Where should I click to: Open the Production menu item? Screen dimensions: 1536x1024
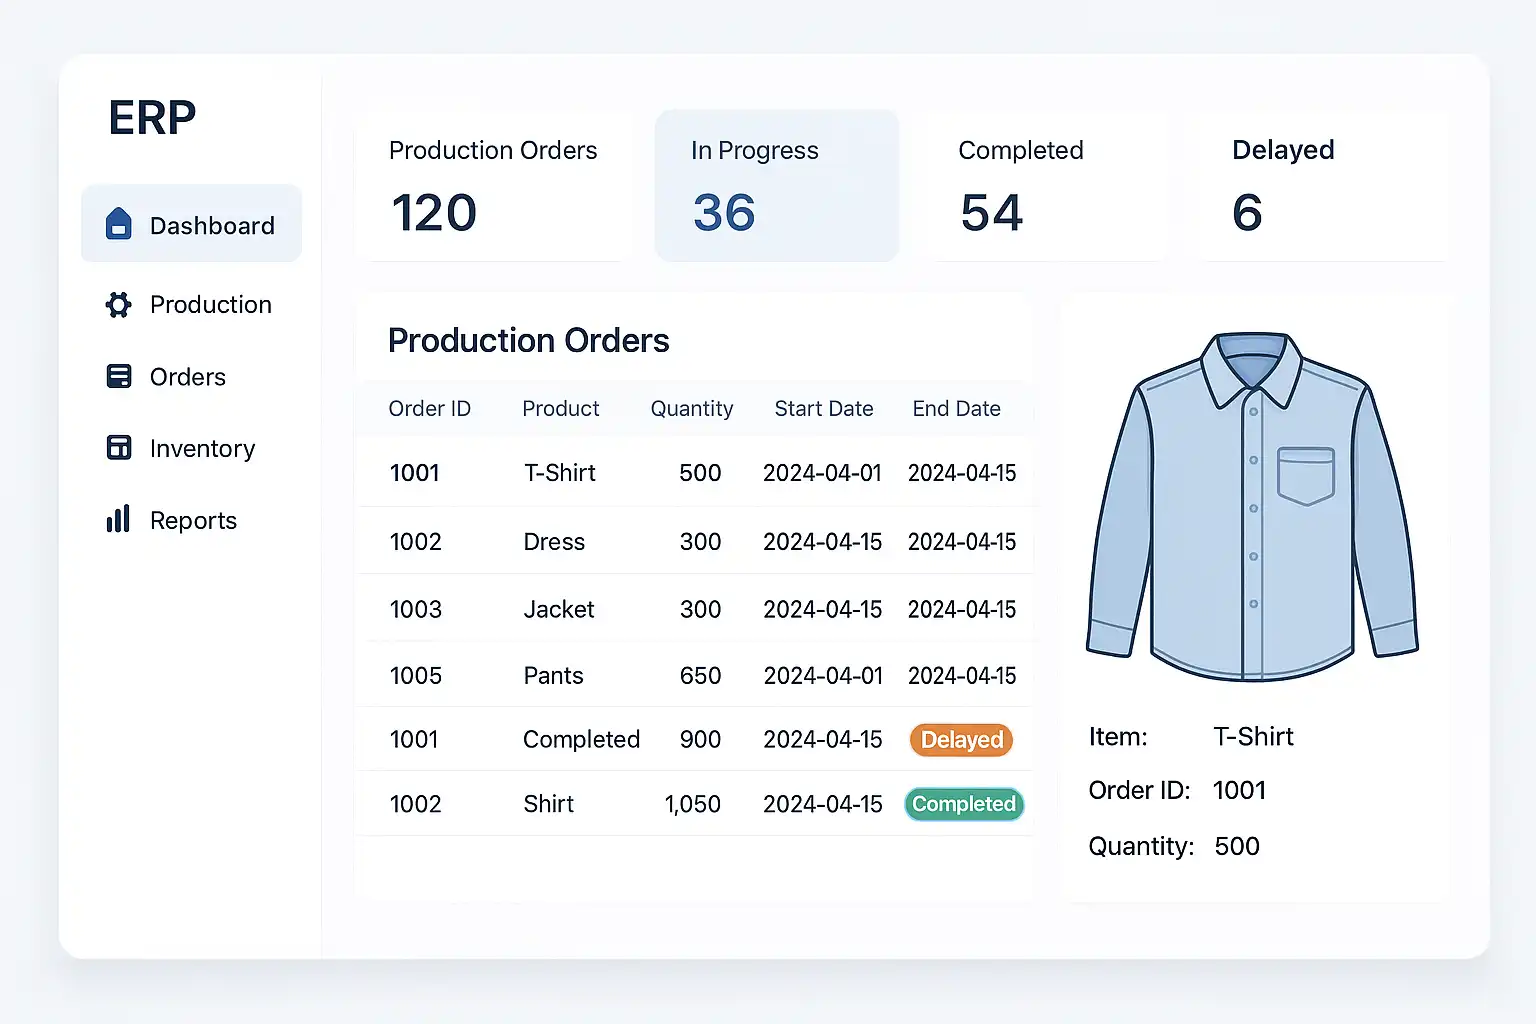210,305
